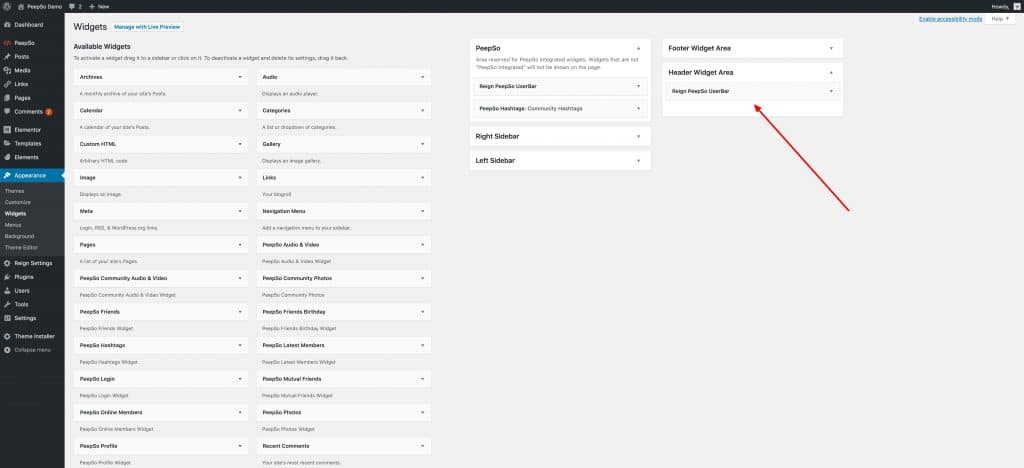
Task: Open the Help tab dropdown
Action: click(1001, 19)
